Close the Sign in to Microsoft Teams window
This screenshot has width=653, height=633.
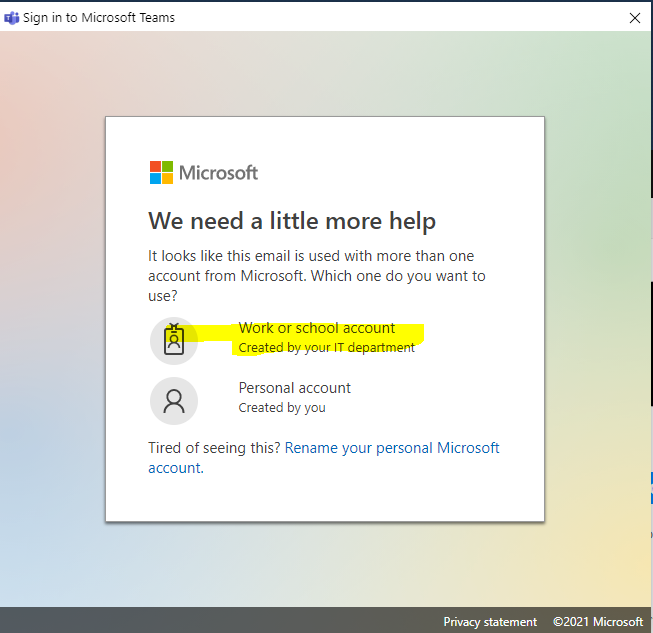coord(635,18)
